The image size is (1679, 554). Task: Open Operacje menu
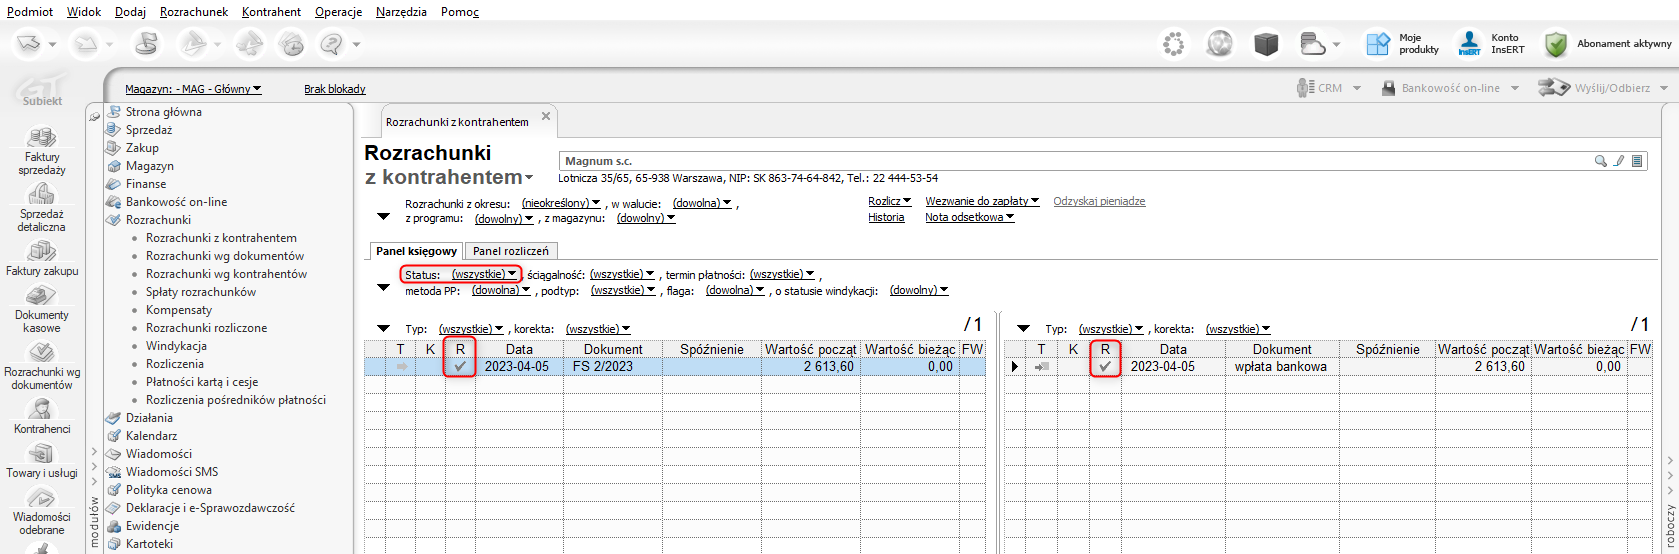click(x=338, y=12)
